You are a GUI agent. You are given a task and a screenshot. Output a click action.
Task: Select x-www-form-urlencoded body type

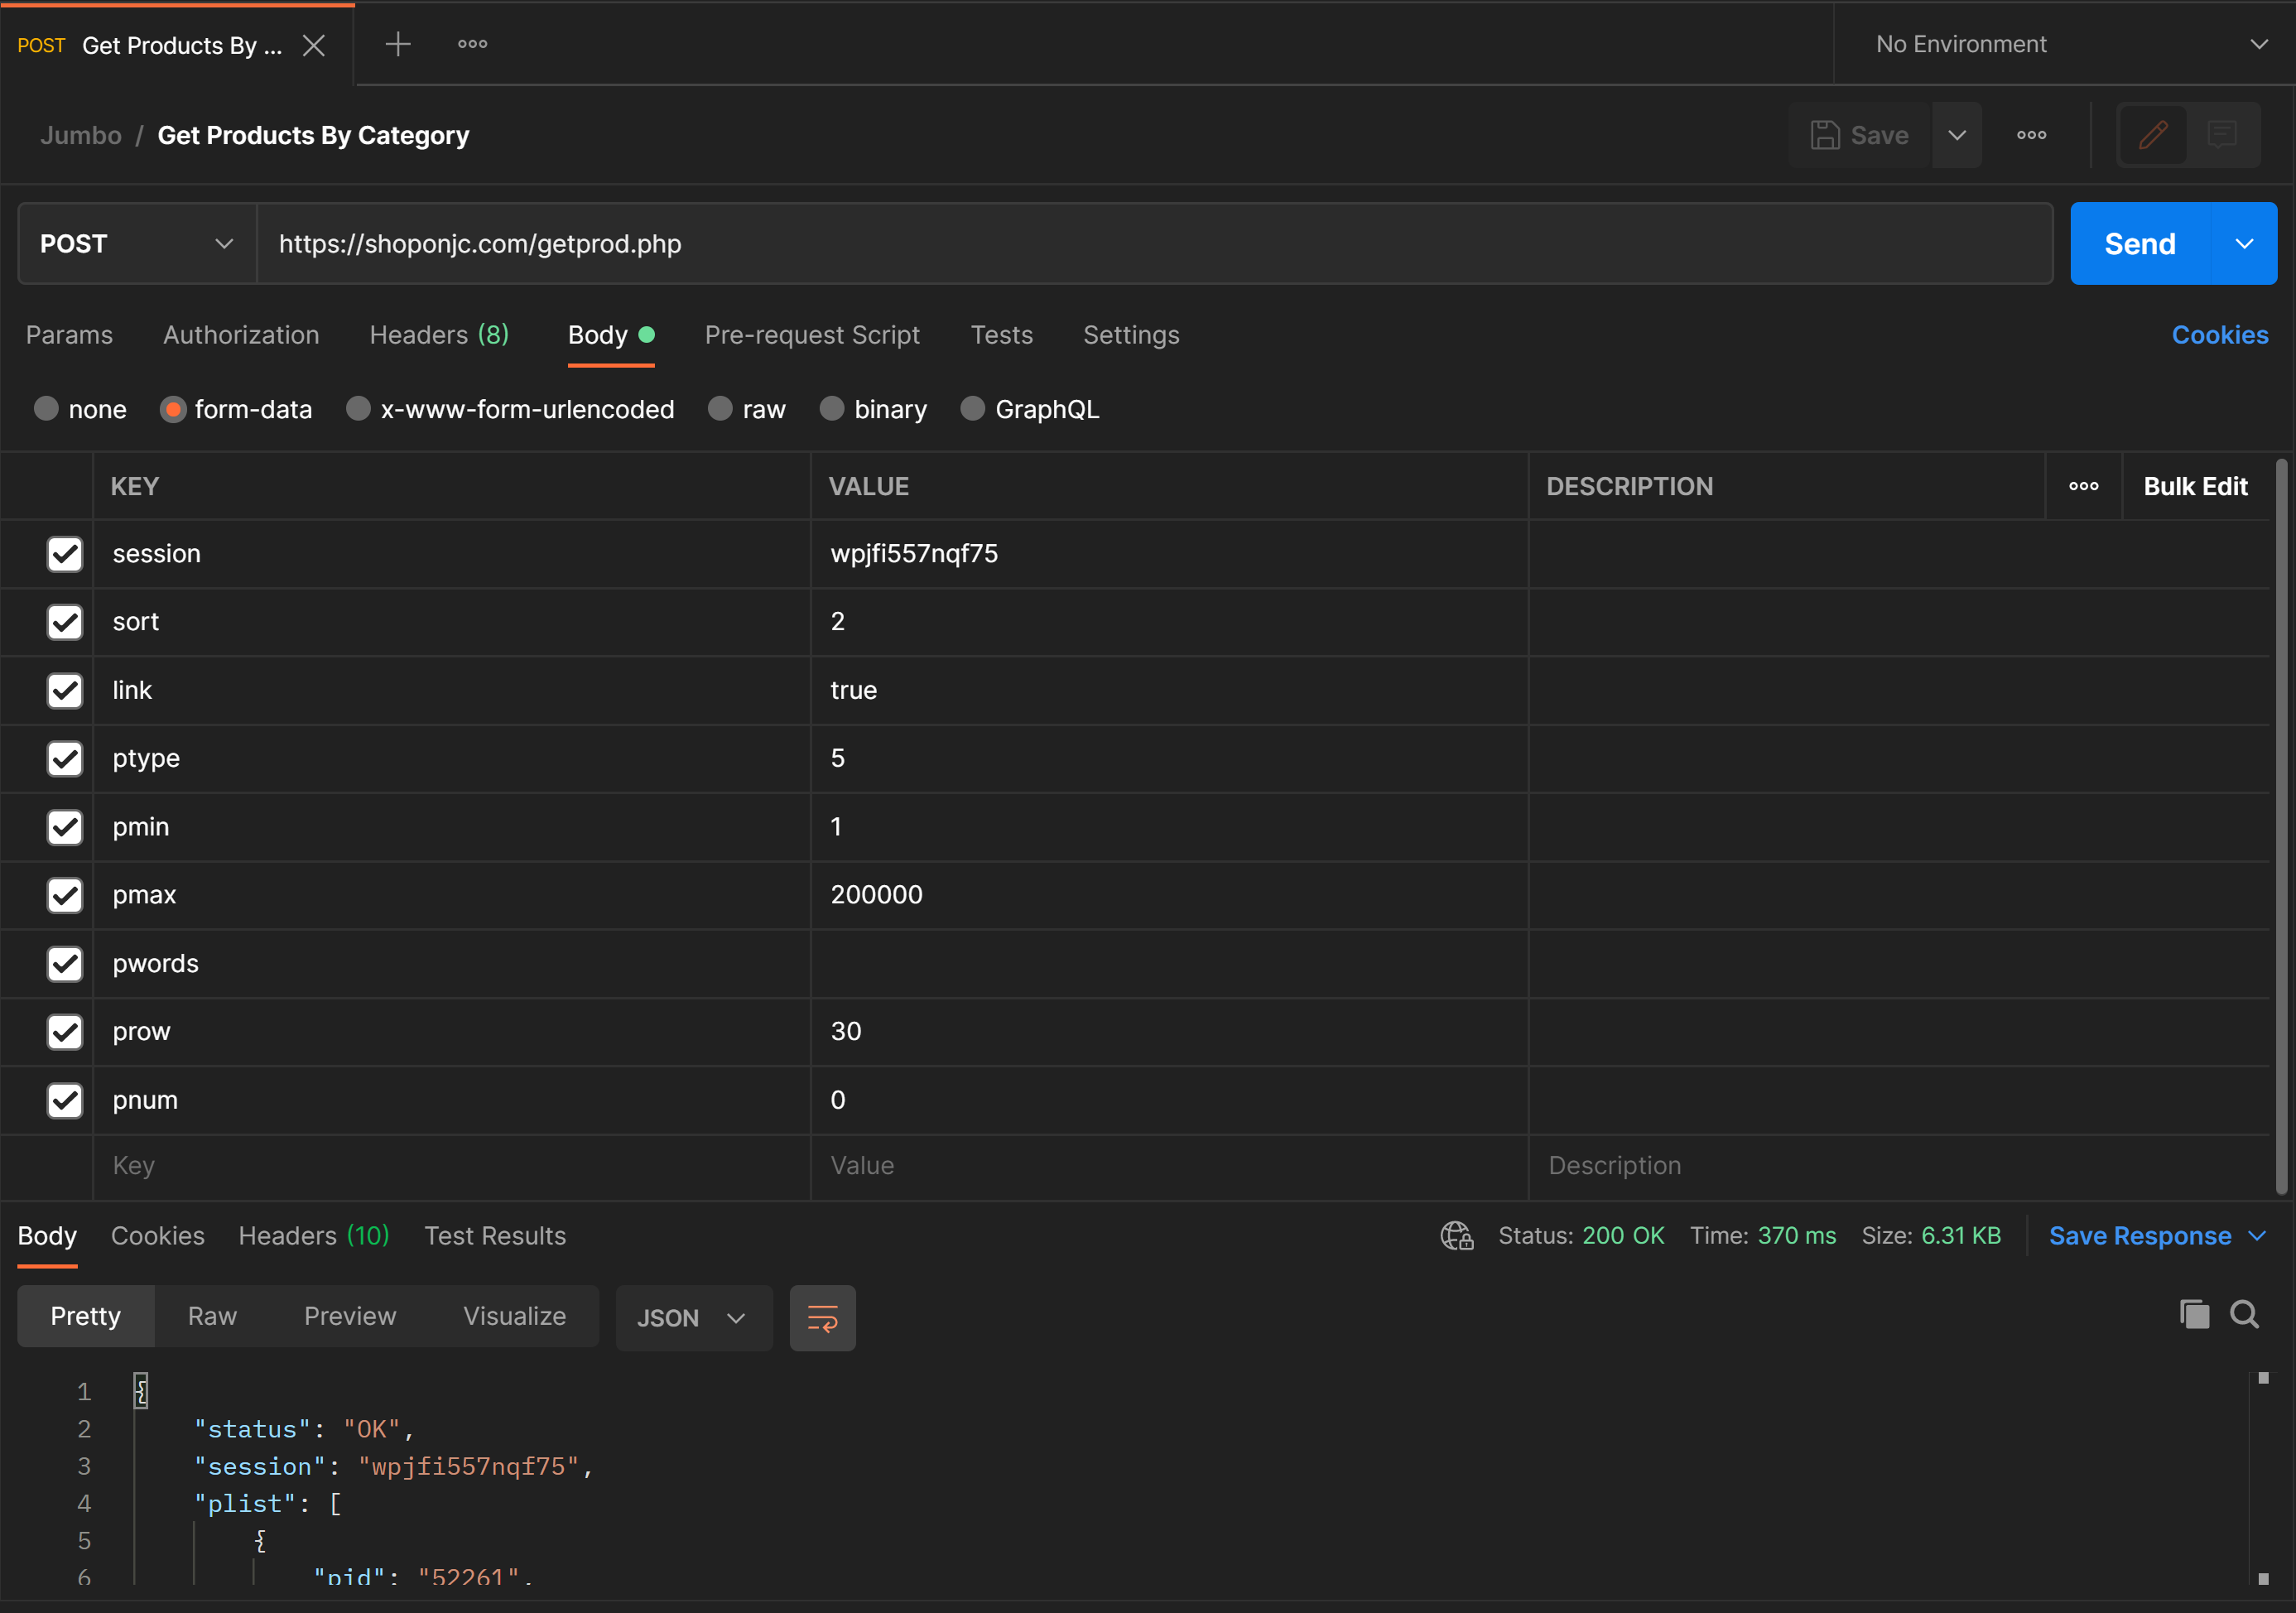tap(358, 409)
